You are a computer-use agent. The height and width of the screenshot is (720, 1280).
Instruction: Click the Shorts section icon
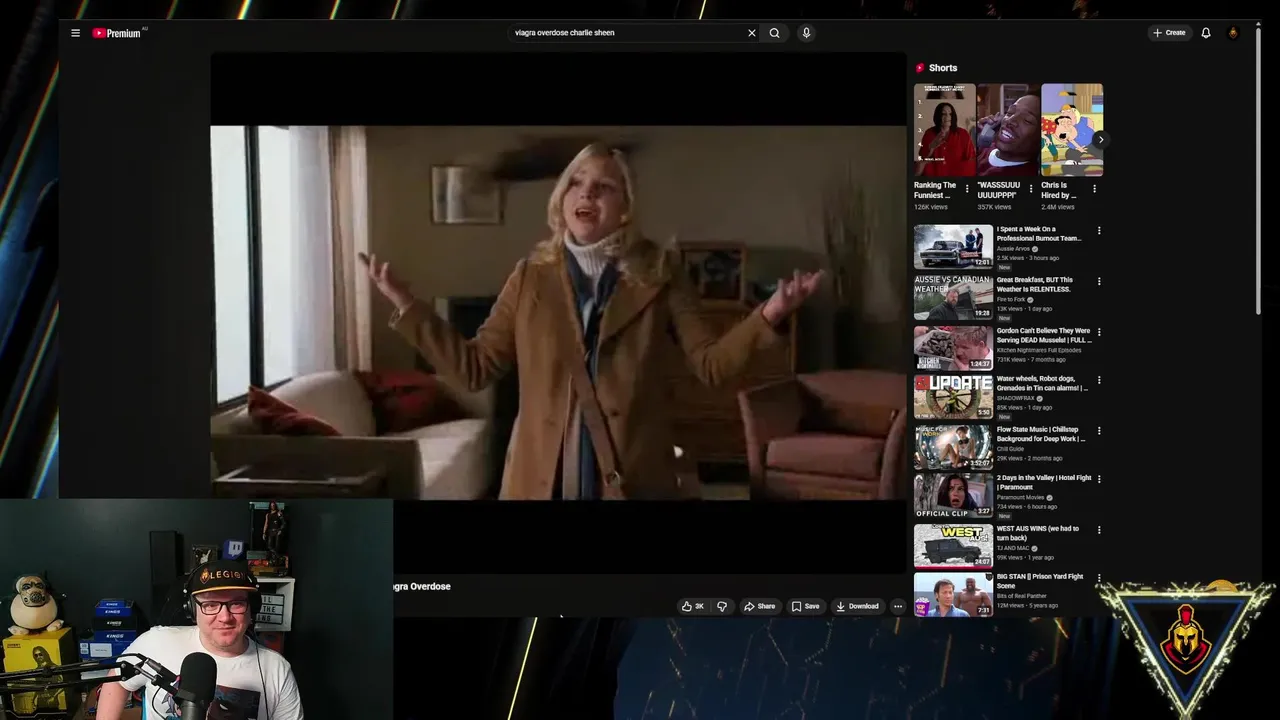(920, 68)
